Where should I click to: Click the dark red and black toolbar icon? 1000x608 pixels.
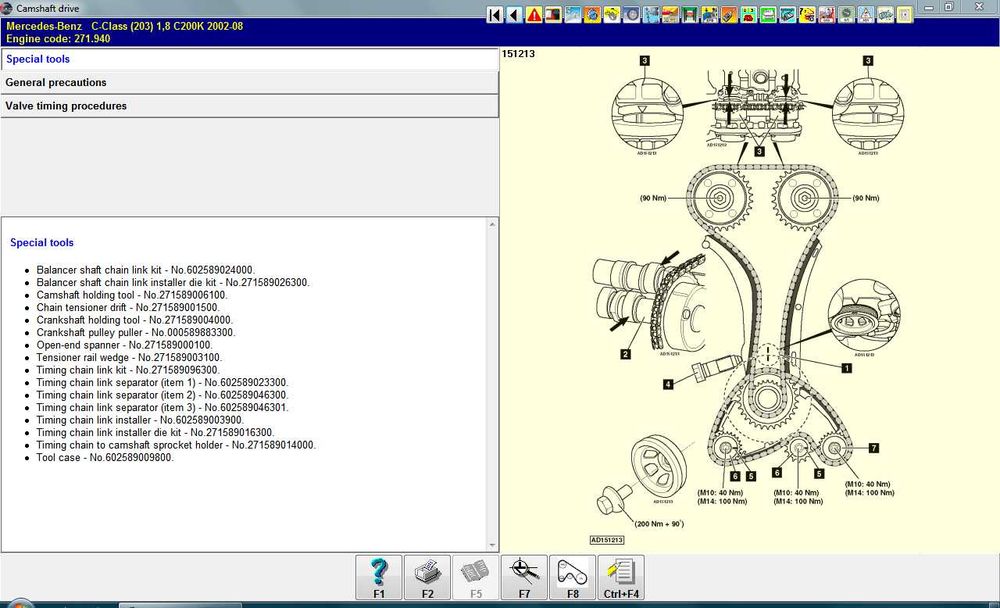[554, 15]
